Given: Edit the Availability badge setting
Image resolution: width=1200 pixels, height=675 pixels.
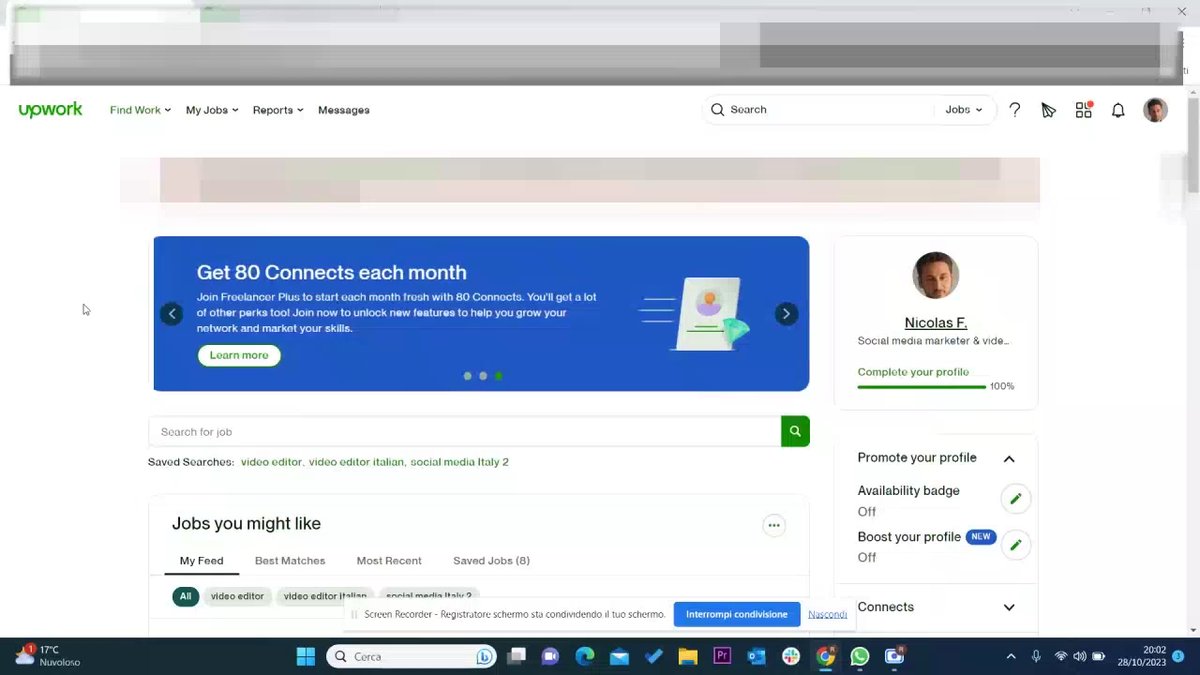Looking at the screenshot, I should [1015, 498].
